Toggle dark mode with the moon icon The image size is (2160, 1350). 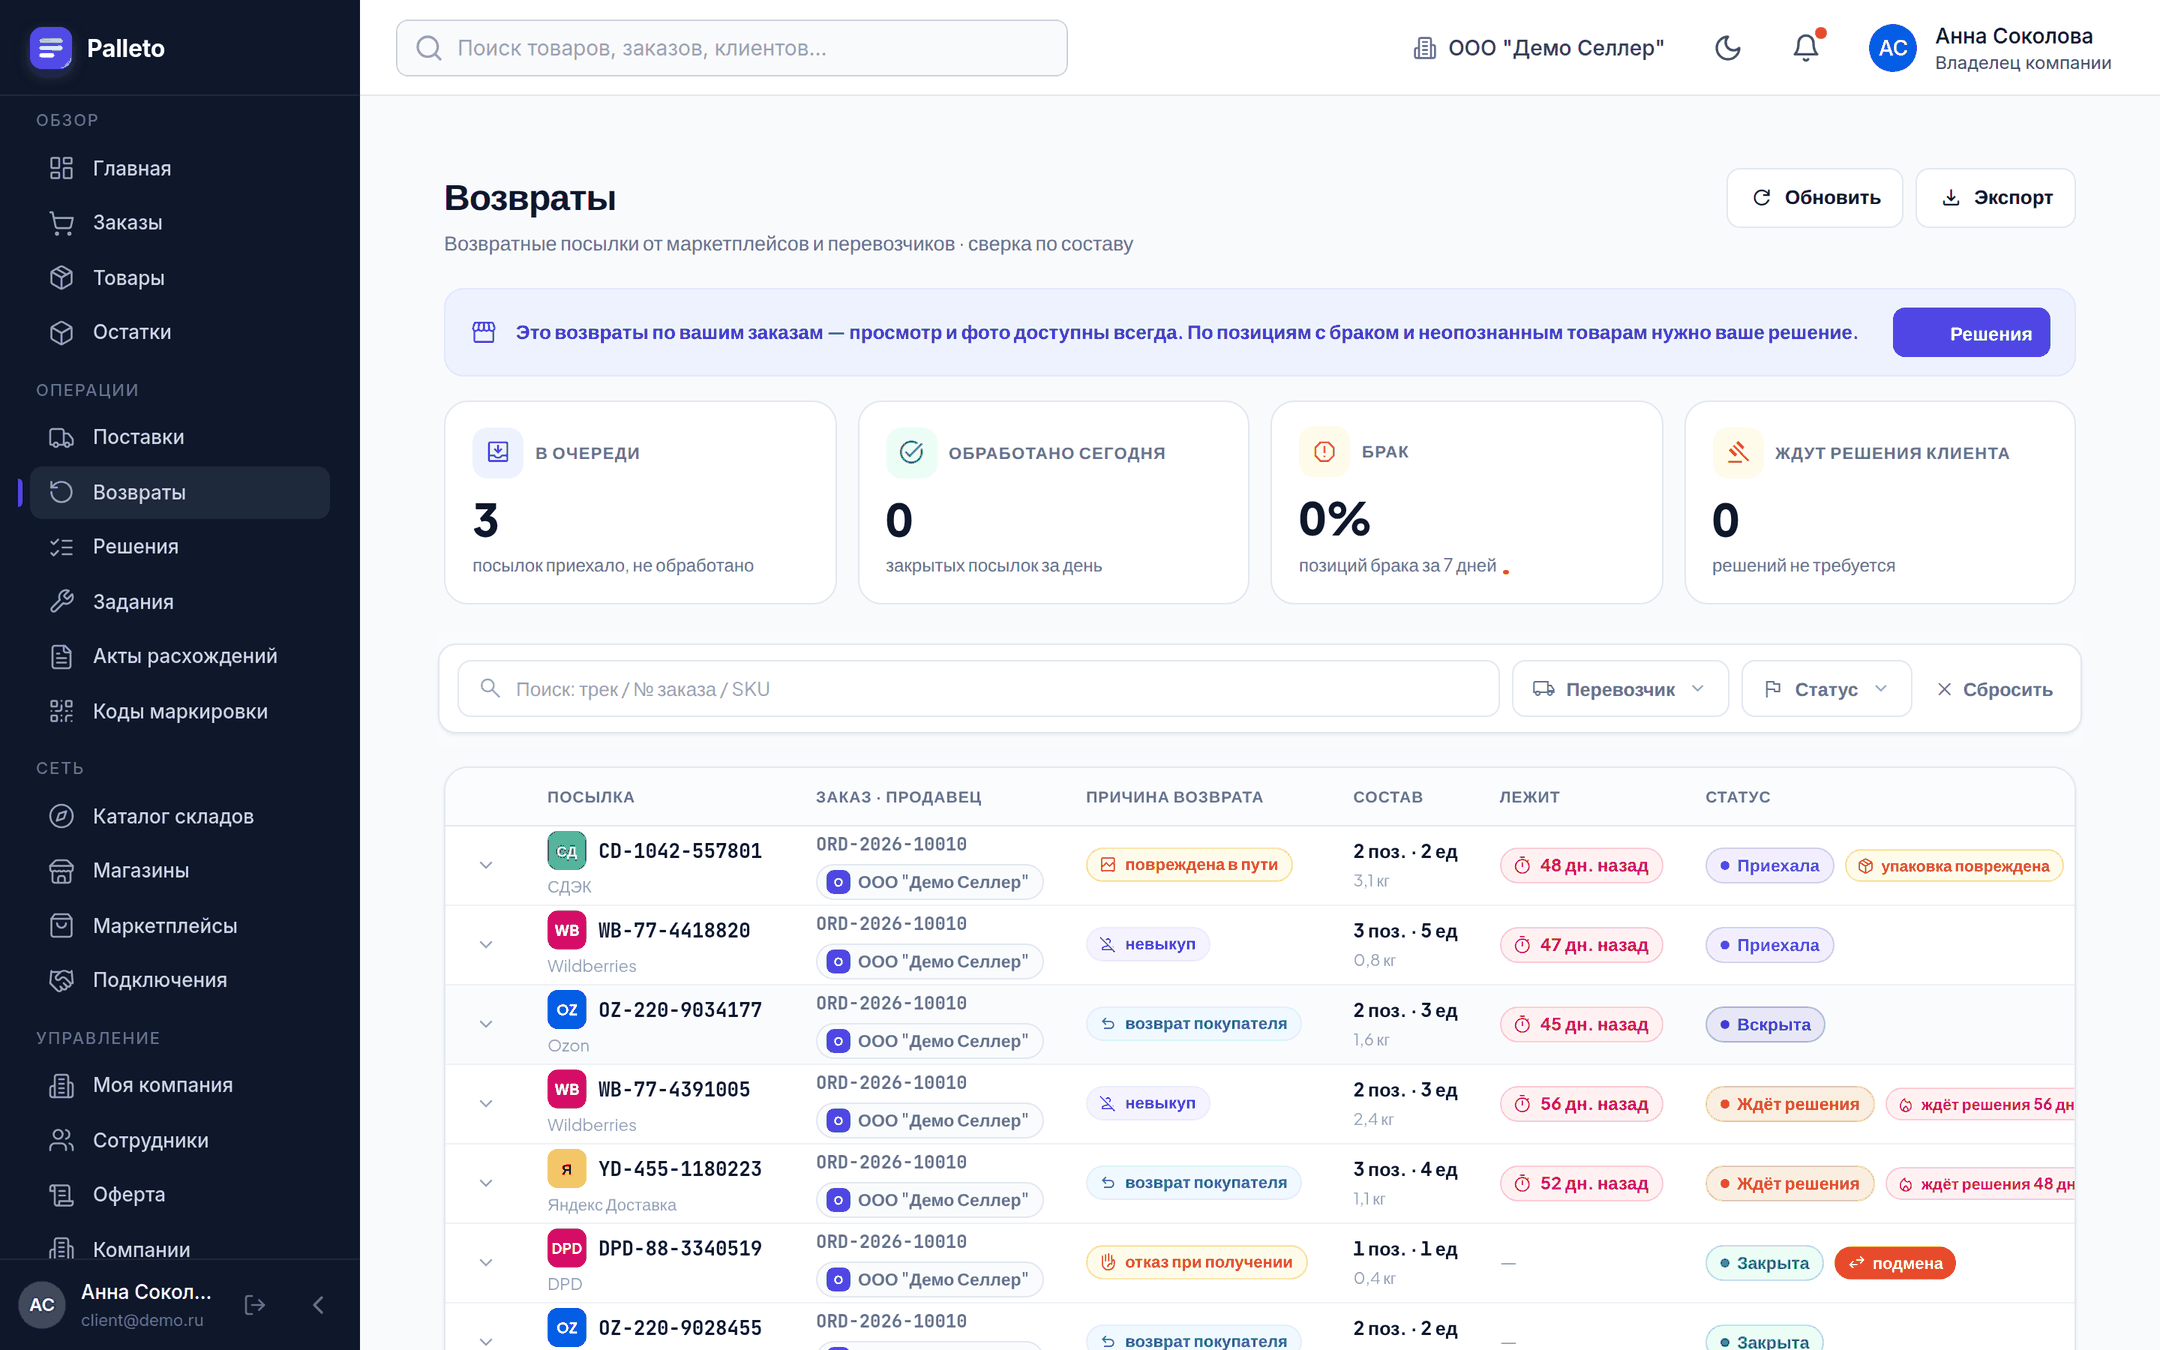pos(1727,48)
